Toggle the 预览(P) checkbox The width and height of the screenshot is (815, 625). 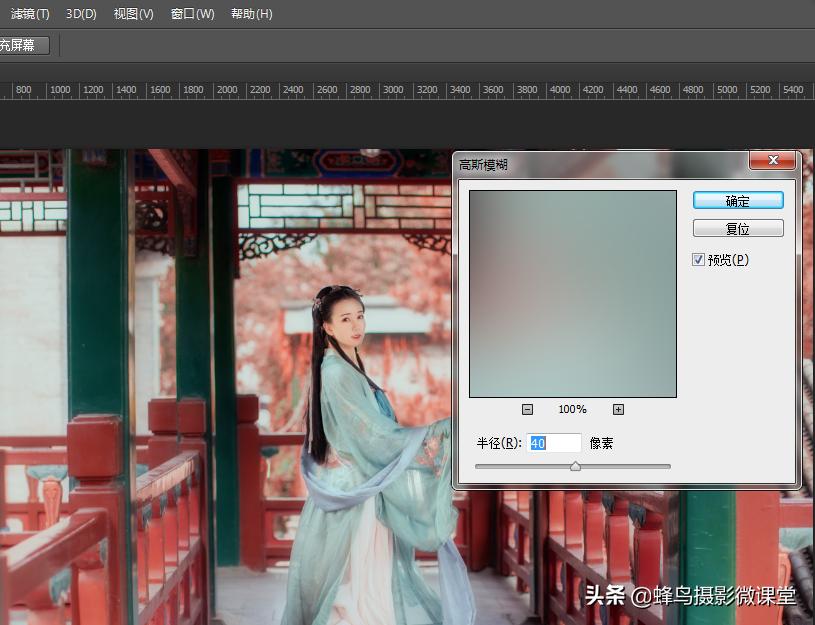pos(699,260)
